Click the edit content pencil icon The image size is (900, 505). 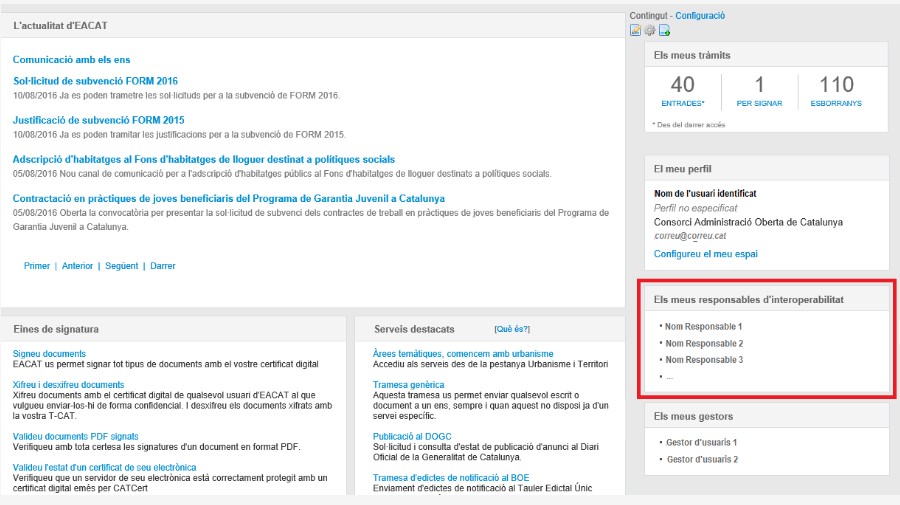point(635,30)
